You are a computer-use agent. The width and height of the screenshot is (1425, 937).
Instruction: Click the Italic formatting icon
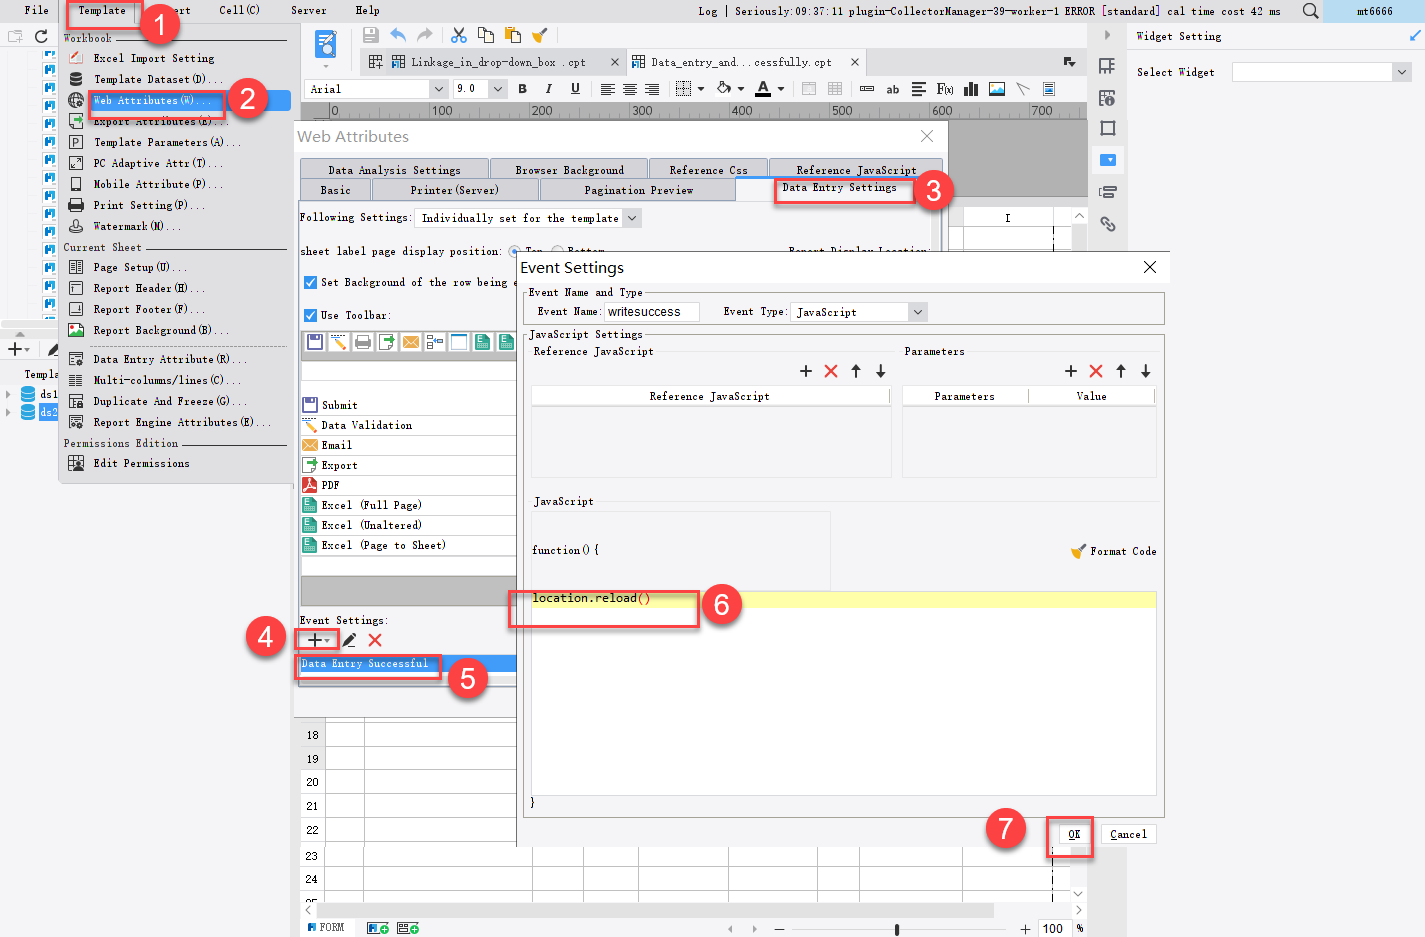click(x=548, y=89)
